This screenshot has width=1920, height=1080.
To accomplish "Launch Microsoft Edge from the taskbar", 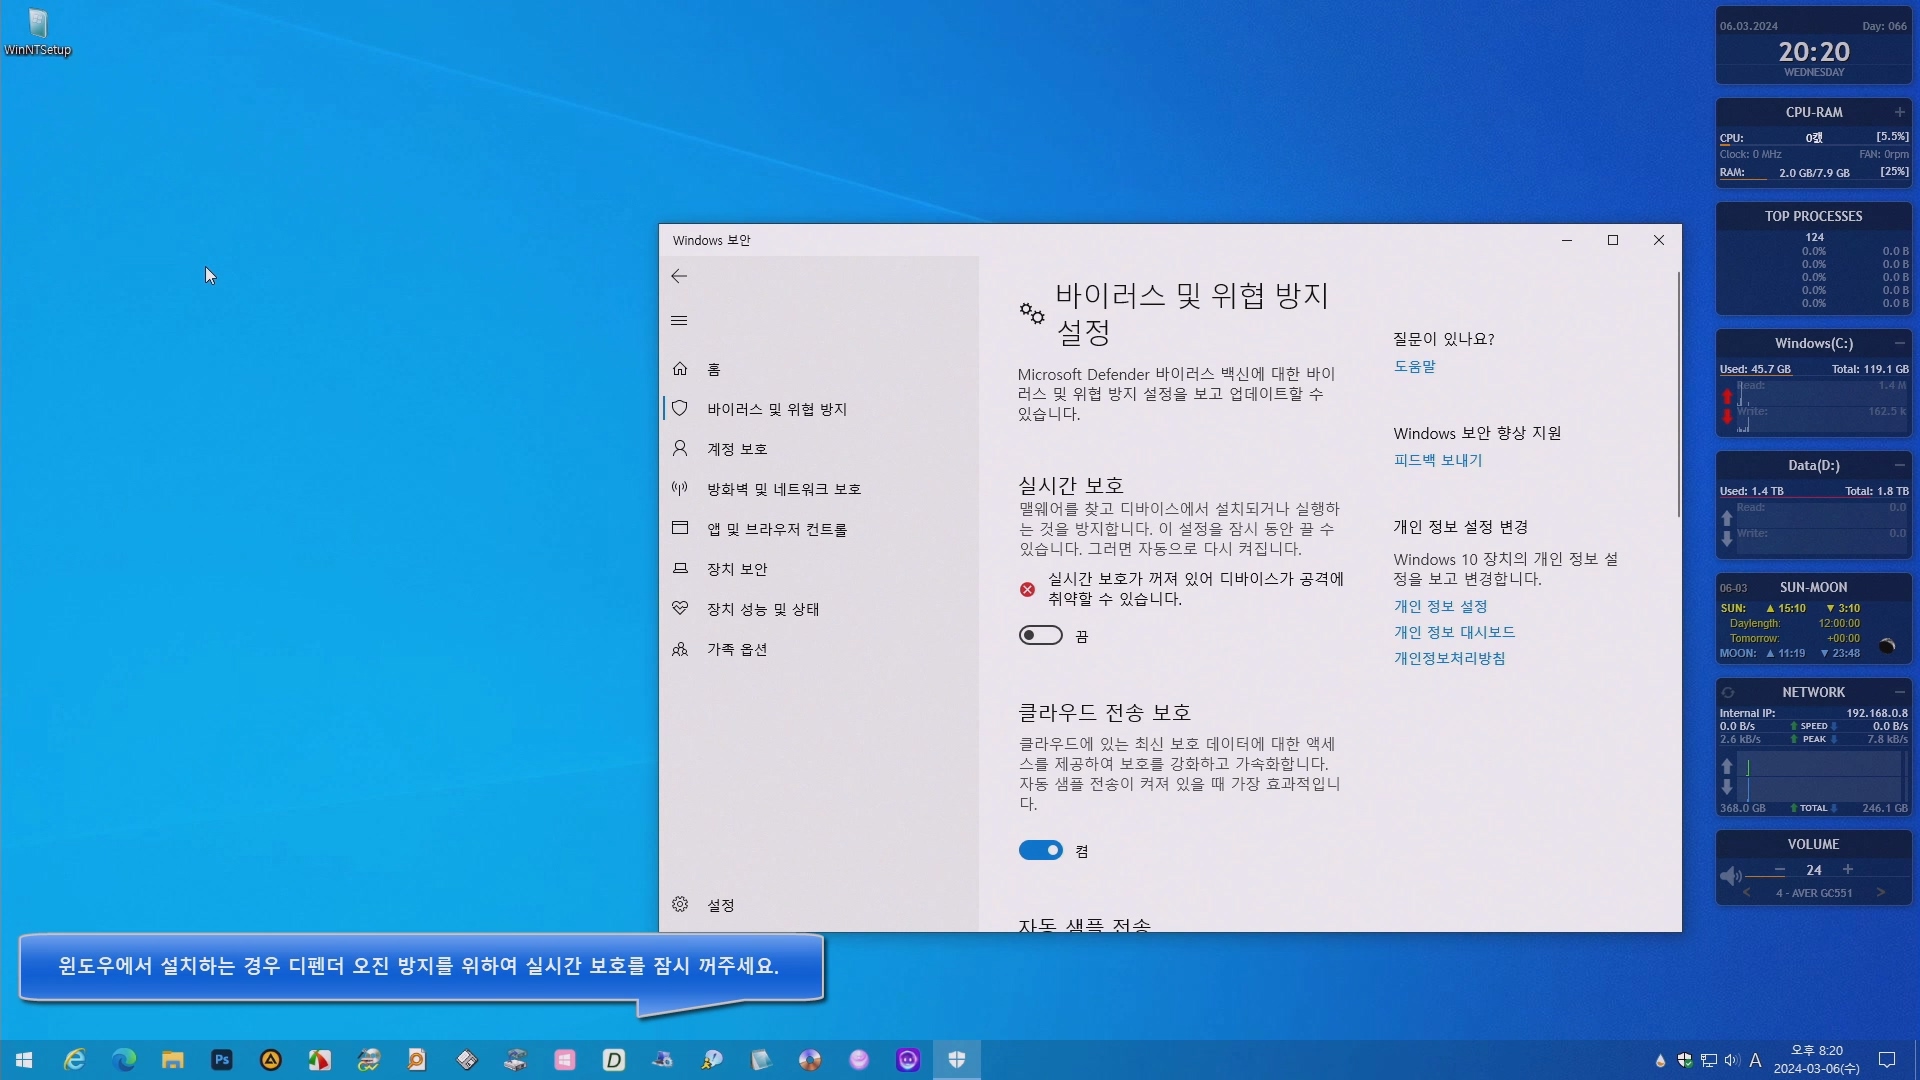I will 124,1060.
